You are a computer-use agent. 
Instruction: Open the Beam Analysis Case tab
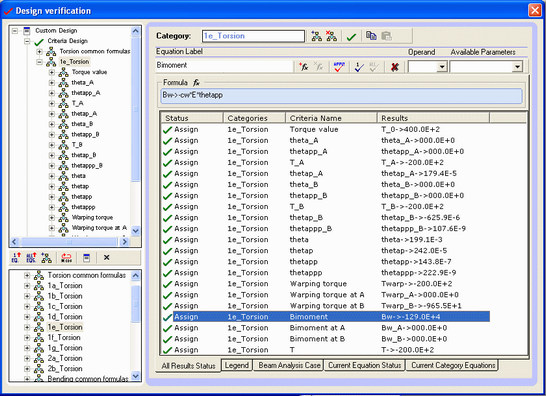tap(289, 365)
